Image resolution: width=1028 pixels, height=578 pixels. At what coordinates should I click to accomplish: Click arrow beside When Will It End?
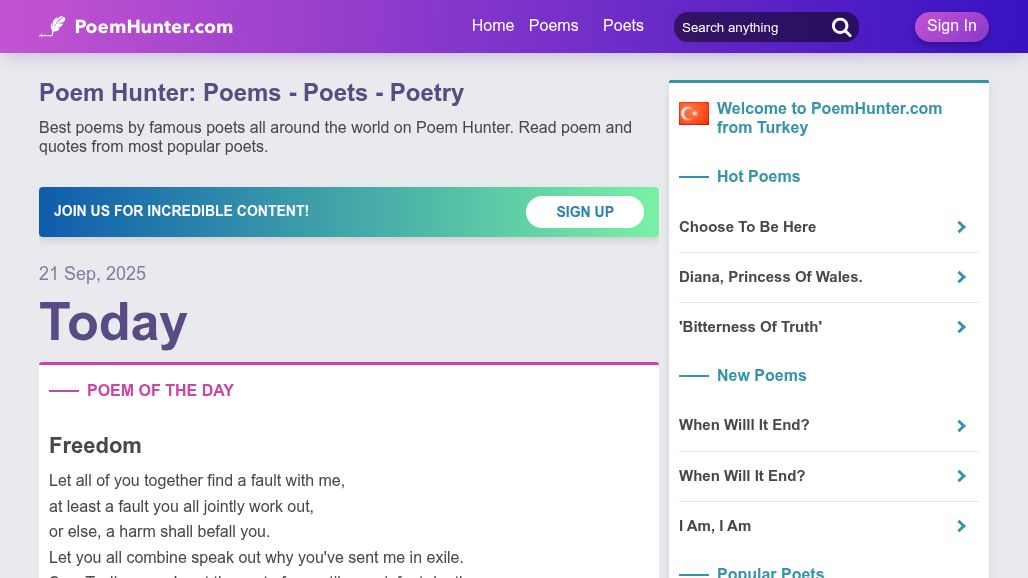coord(961,476)
